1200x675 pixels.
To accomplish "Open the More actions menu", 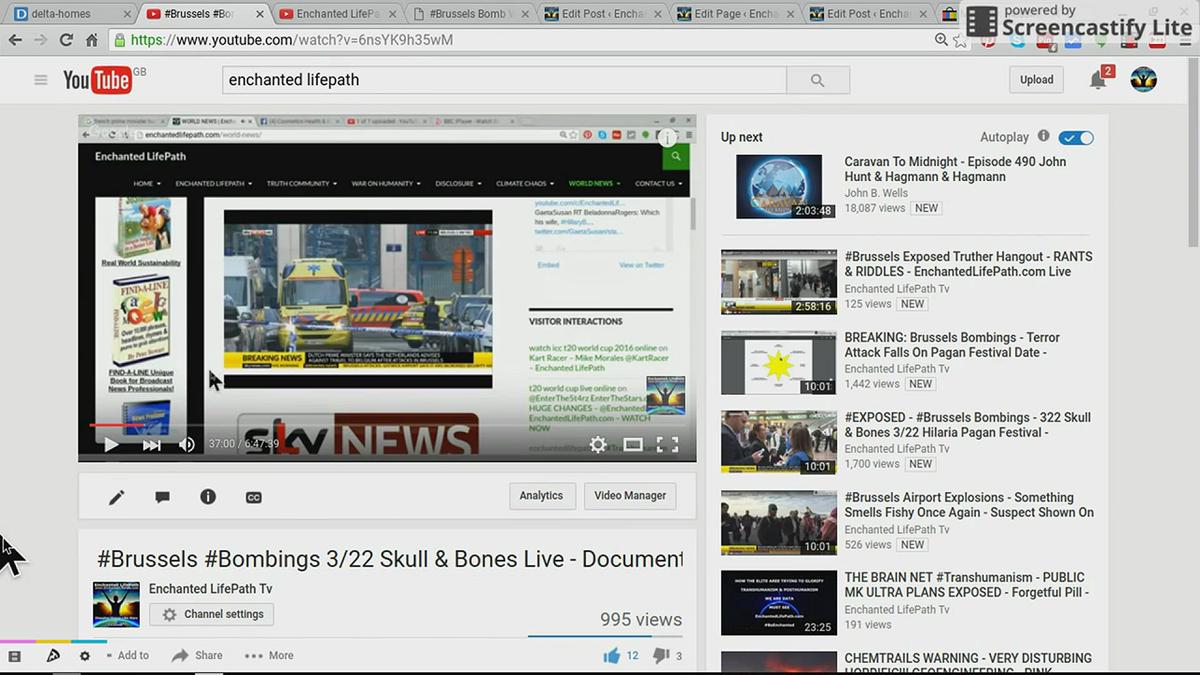I will (x=269, y=656).
